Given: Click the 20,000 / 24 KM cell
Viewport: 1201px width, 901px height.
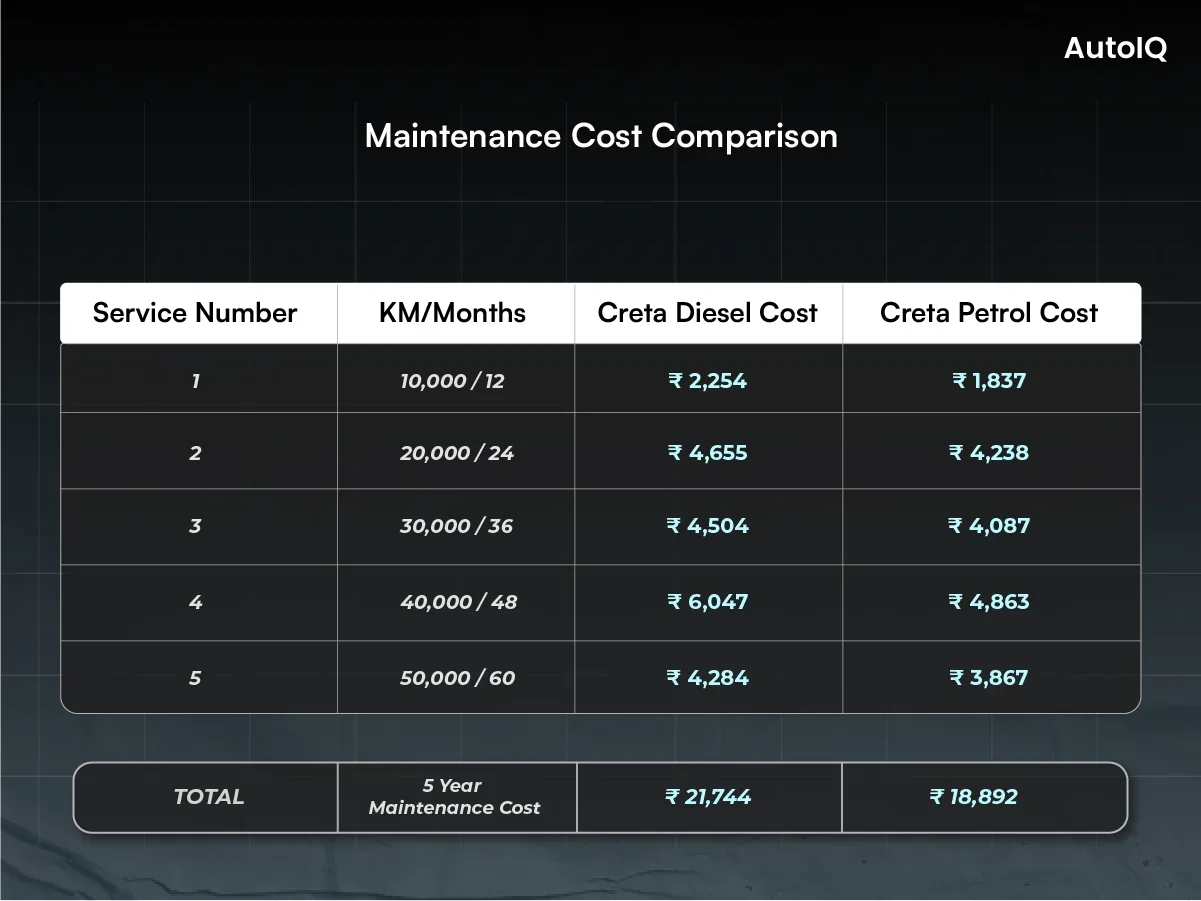Looking at the screenshot, I should coord(455,452).
